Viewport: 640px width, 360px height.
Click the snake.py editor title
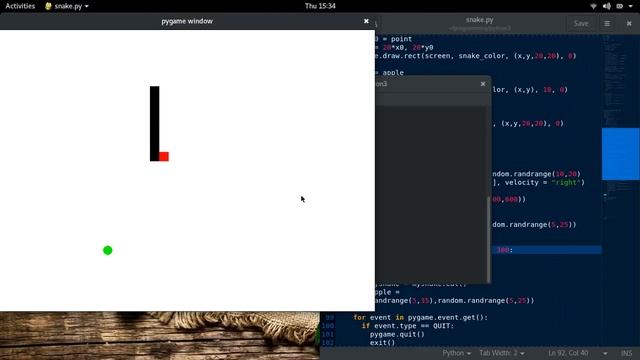tap(480, 20)
